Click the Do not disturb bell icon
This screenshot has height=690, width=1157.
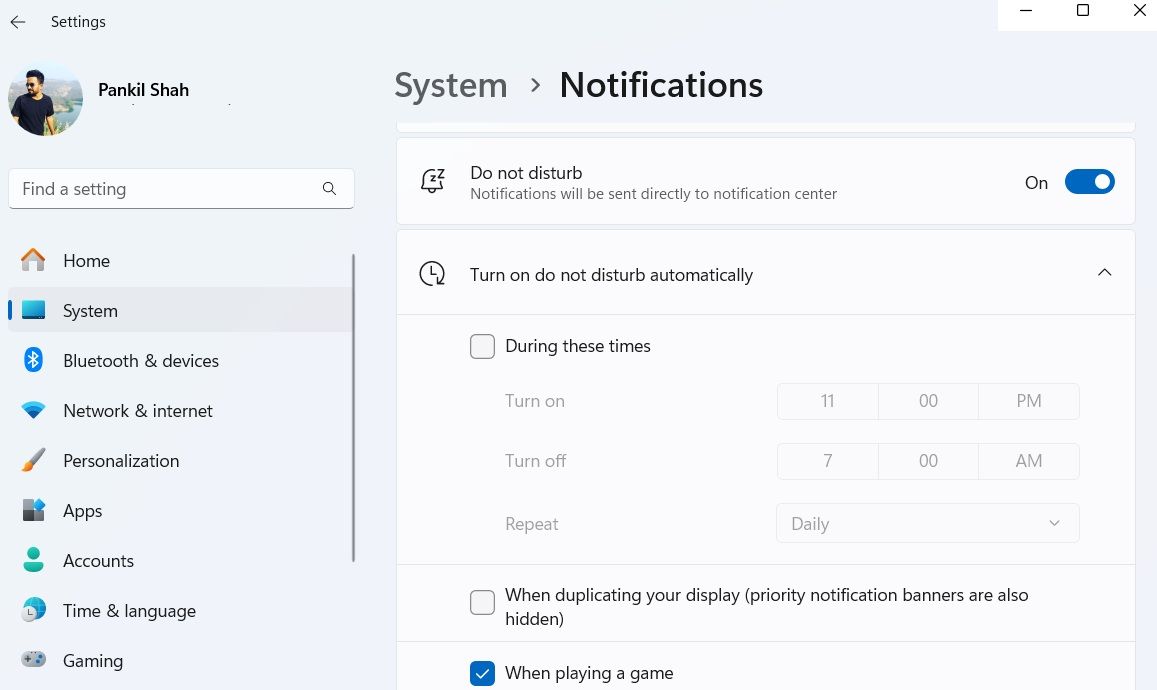(x=432, y=181)
